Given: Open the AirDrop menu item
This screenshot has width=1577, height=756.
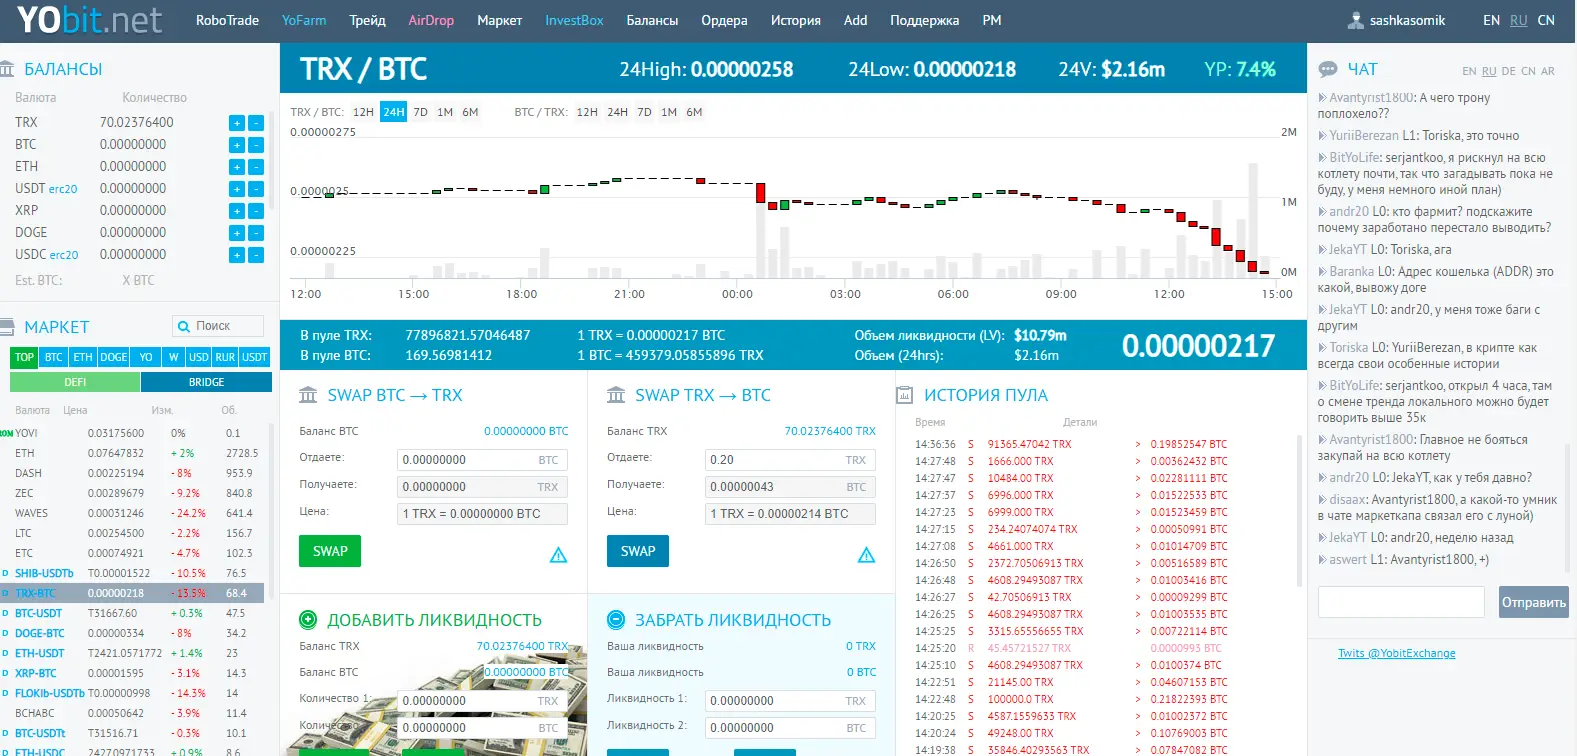Looking at the screenshot, I should point(431,20).
